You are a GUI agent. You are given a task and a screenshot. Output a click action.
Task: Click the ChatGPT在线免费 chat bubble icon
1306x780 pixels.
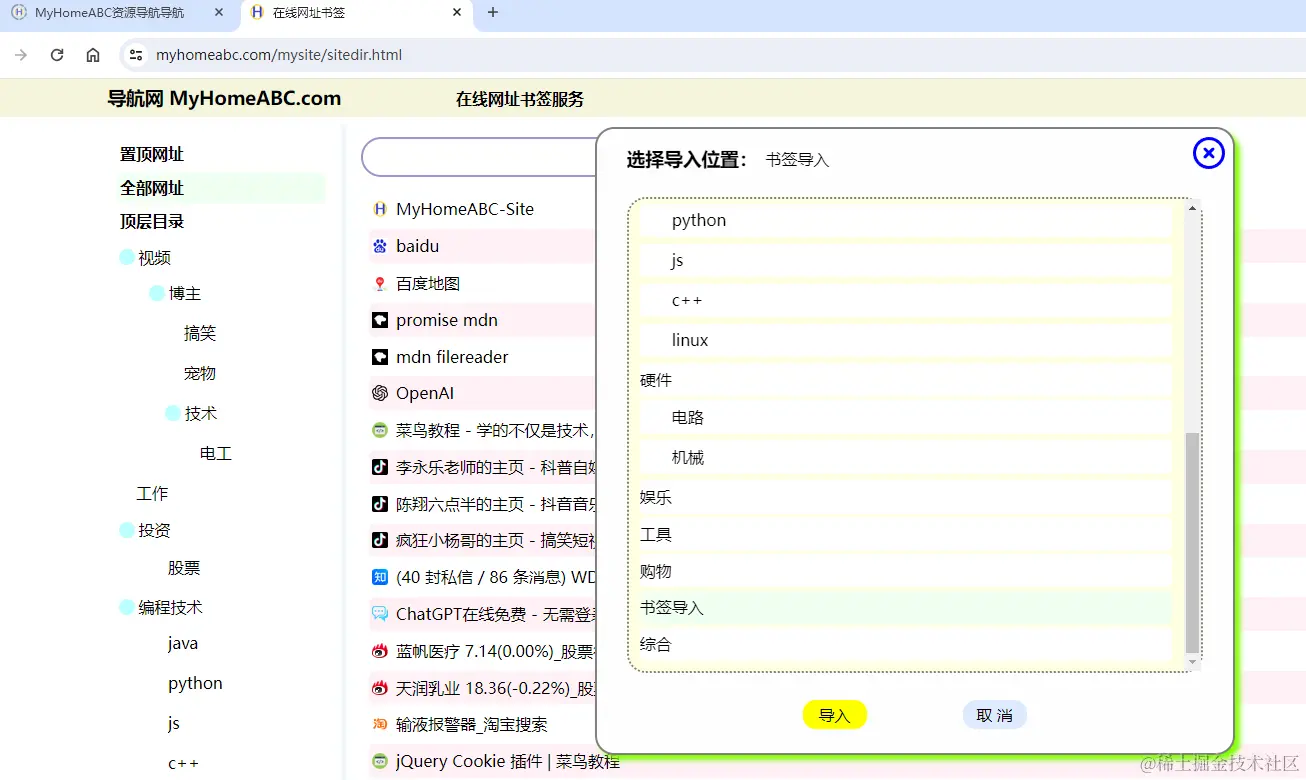point(379,613)
